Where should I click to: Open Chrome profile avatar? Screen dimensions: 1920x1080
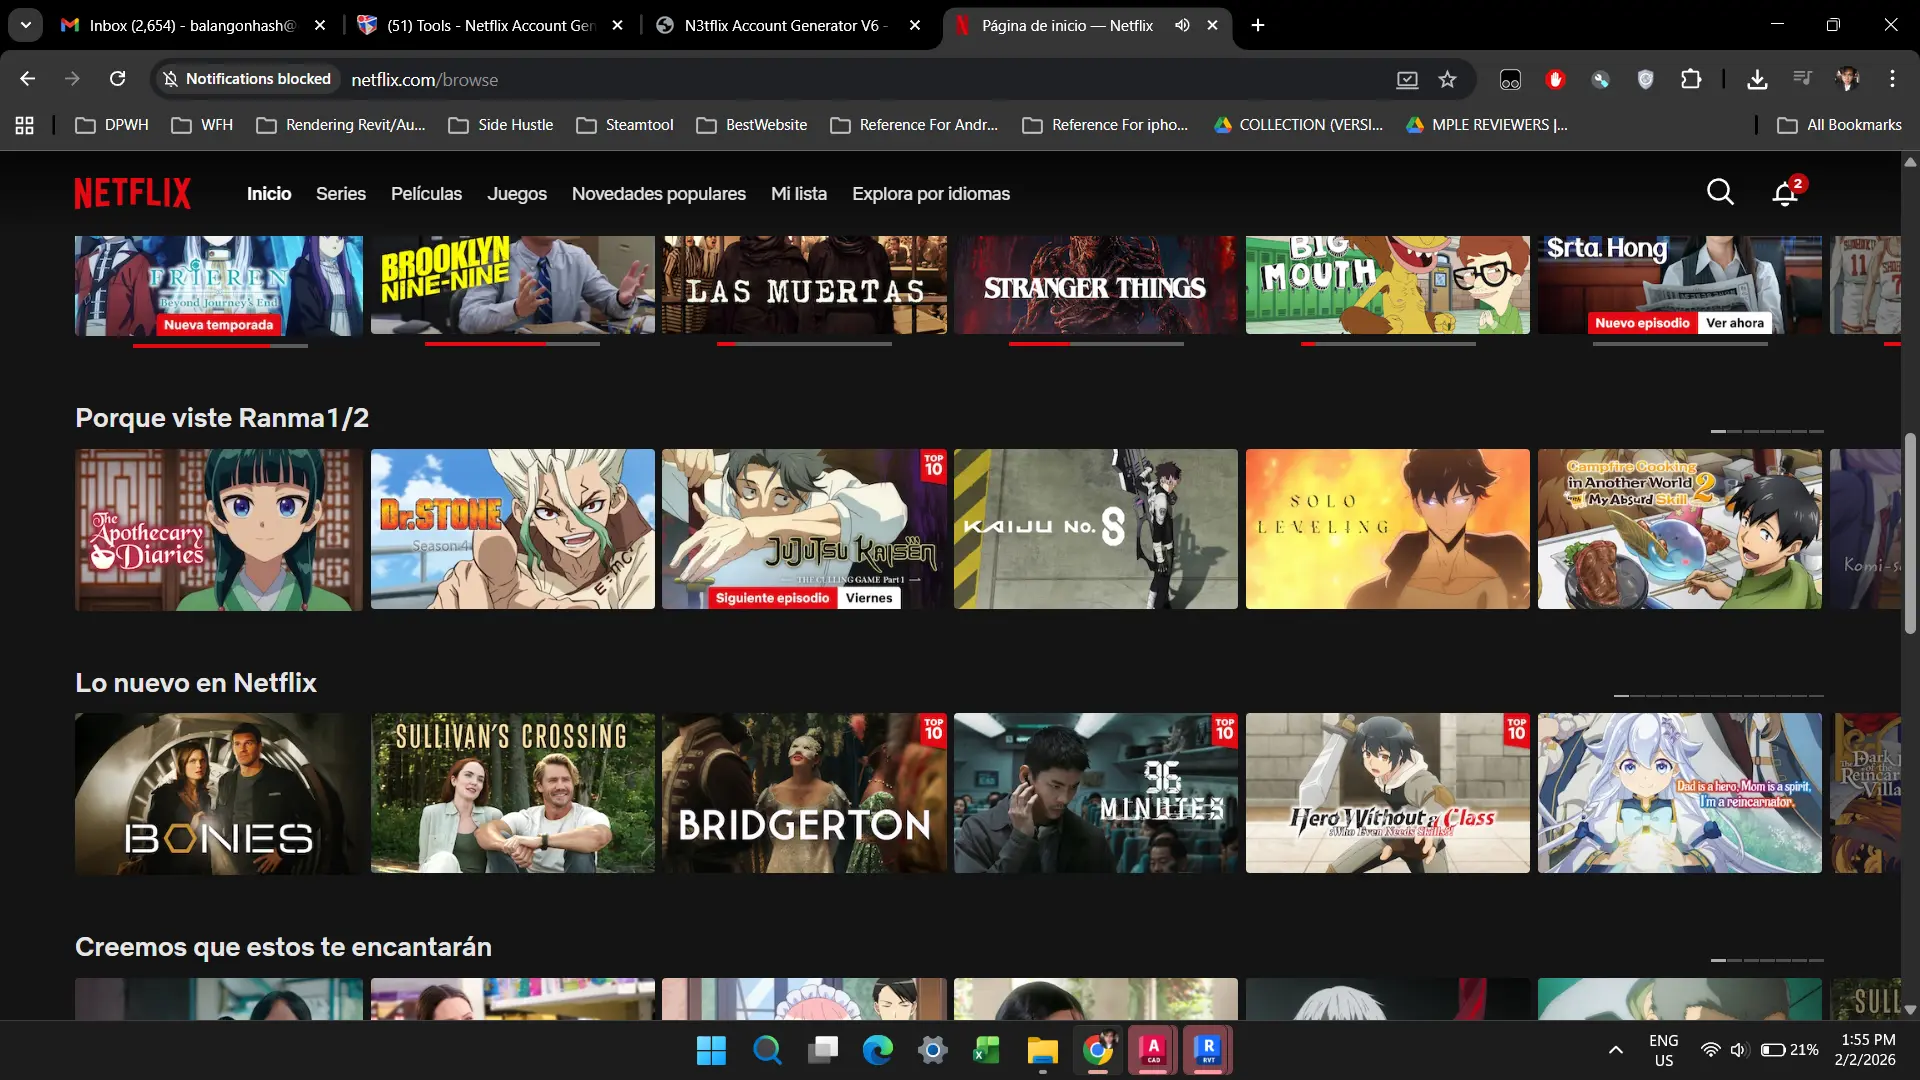pyautogui.click(x=1847, y=79)
